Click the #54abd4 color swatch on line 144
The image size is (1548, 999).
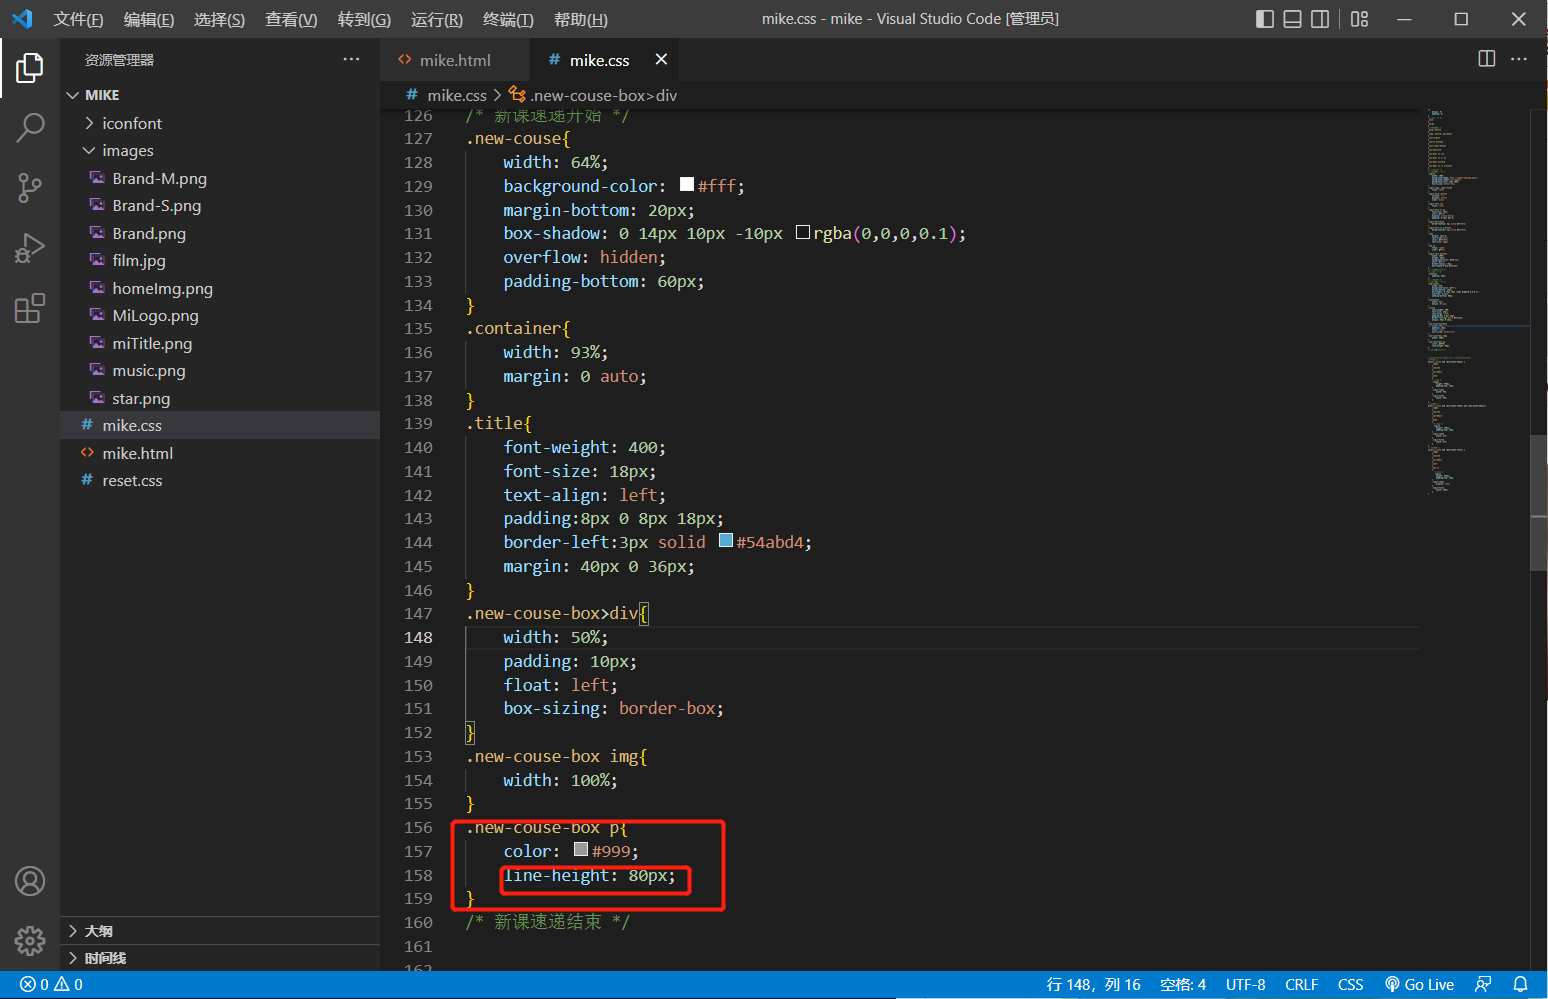(x=726, y=541)
